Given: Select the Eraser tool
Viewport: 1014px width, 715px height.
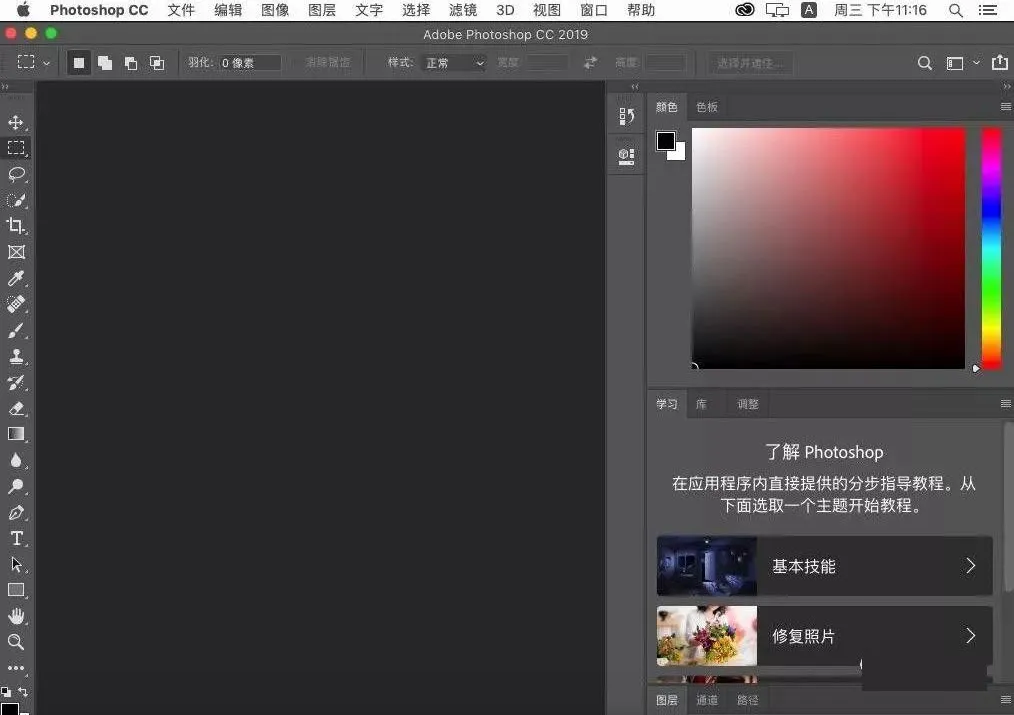Looking at the screenshot, I should pos(16,408).
